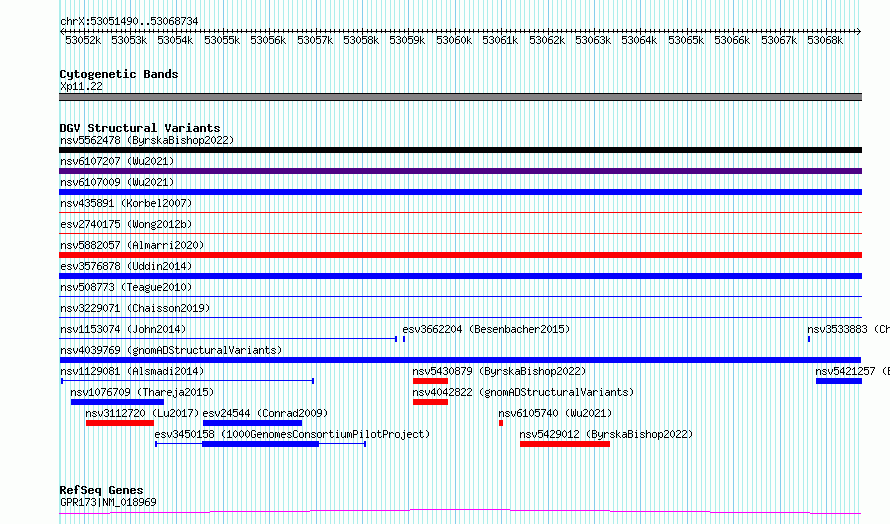This screenshot has height=524, width=890.
Task: Select the Cytogenetic Bands track title
Action: [x=119, y=74]
